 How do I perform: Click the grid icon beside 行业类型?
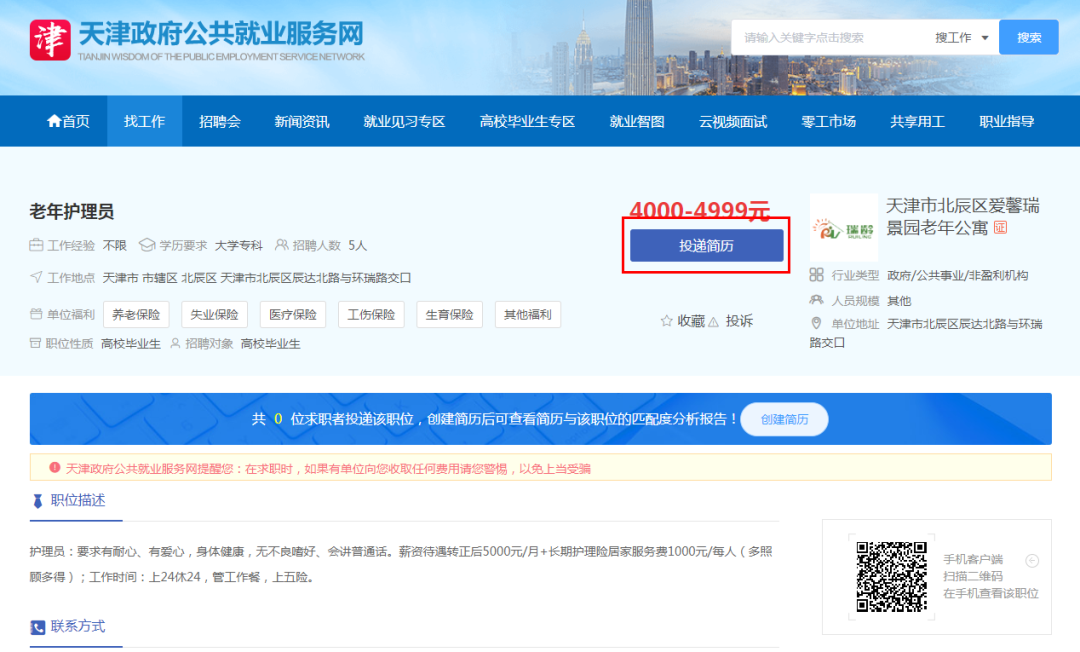[816, 275]
